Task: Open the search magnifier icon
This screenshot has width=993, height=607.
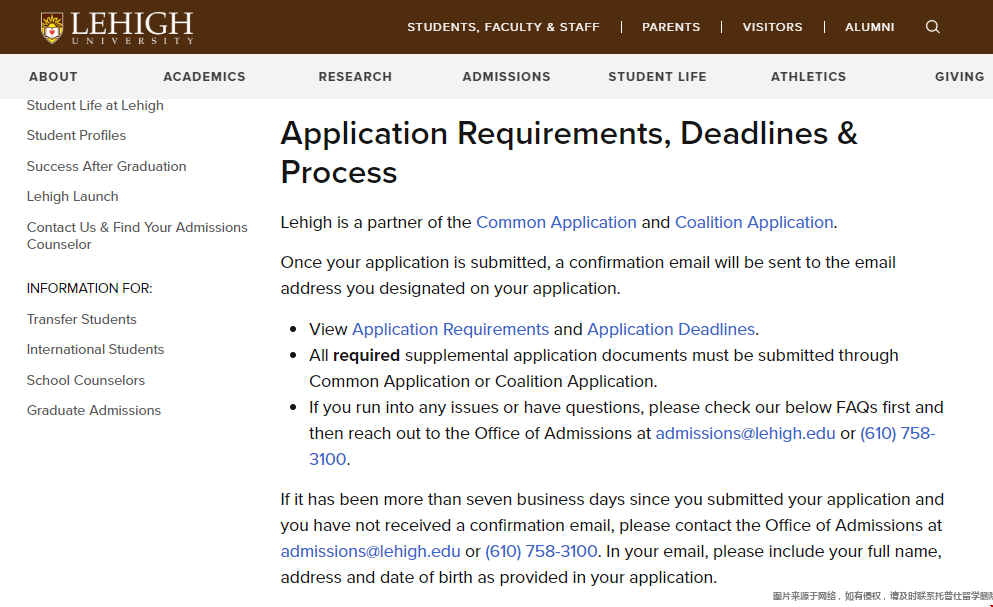Action: pos(932,27)
